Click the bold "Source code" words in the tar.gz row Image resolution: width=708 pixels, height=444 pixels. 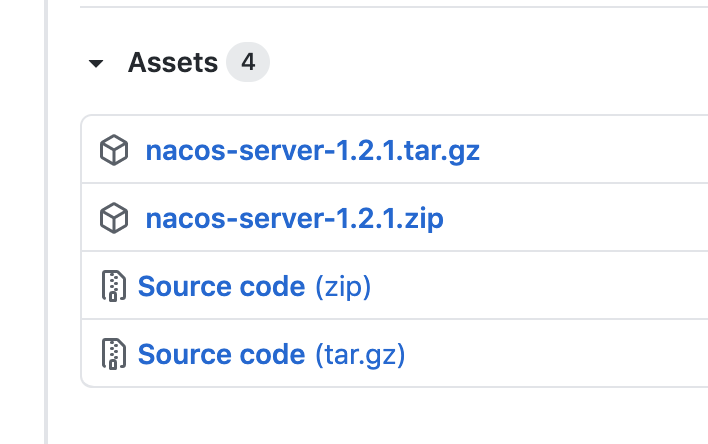point(221,354)
